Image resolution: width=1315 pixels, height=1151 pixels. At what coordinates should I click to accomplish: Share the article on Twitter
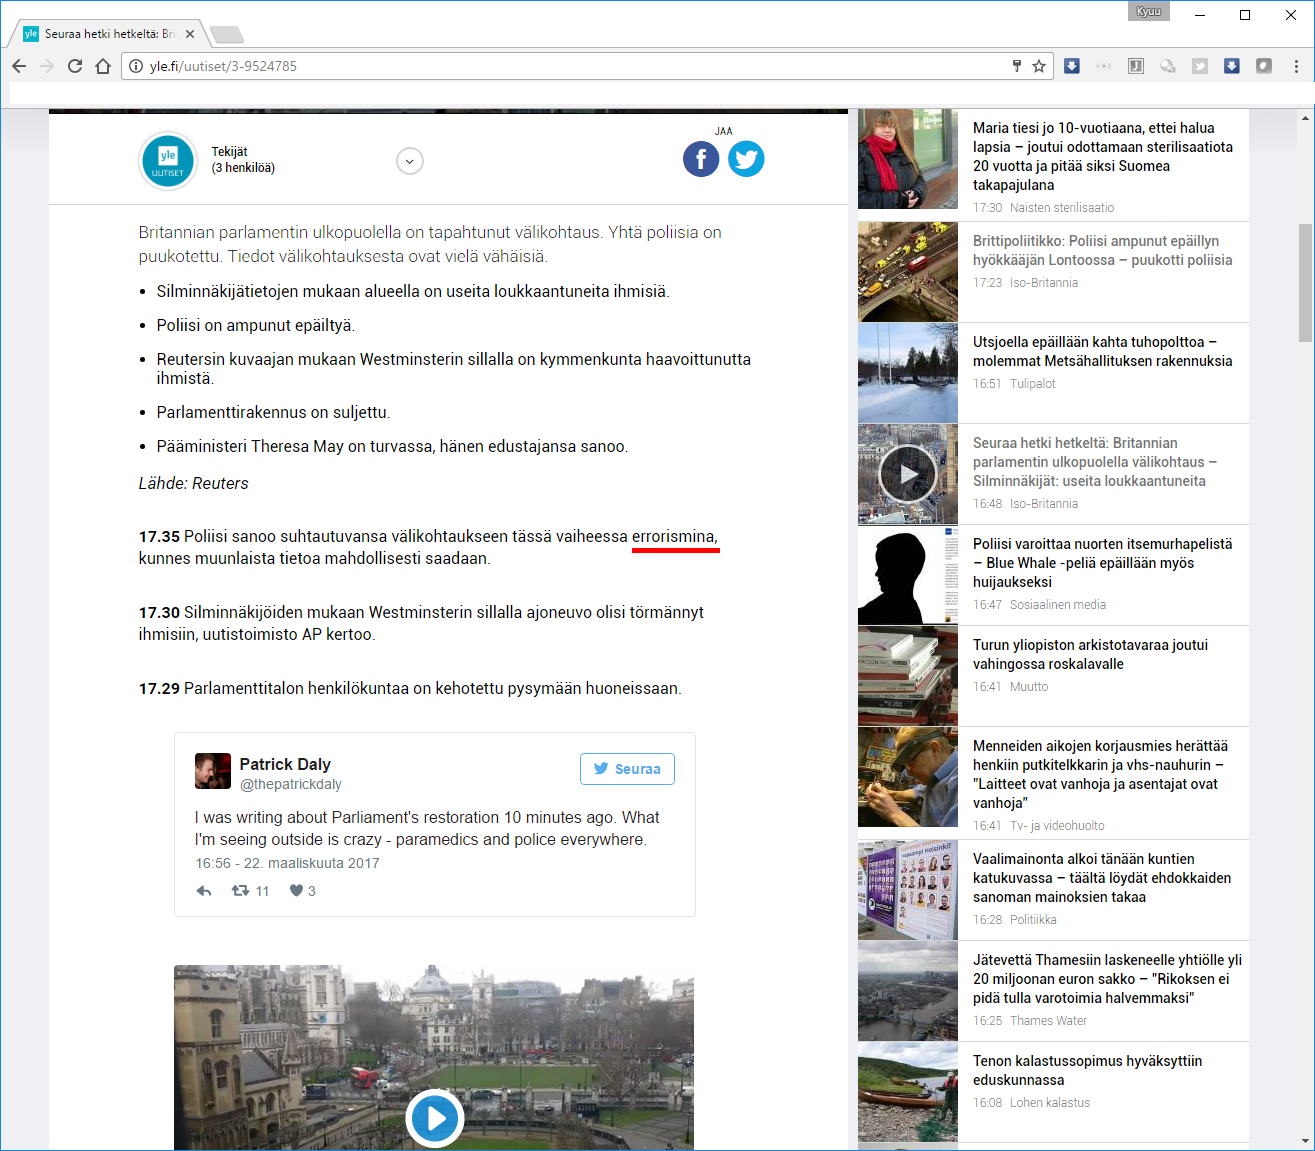pyautogui.click(x=746, y=159)
